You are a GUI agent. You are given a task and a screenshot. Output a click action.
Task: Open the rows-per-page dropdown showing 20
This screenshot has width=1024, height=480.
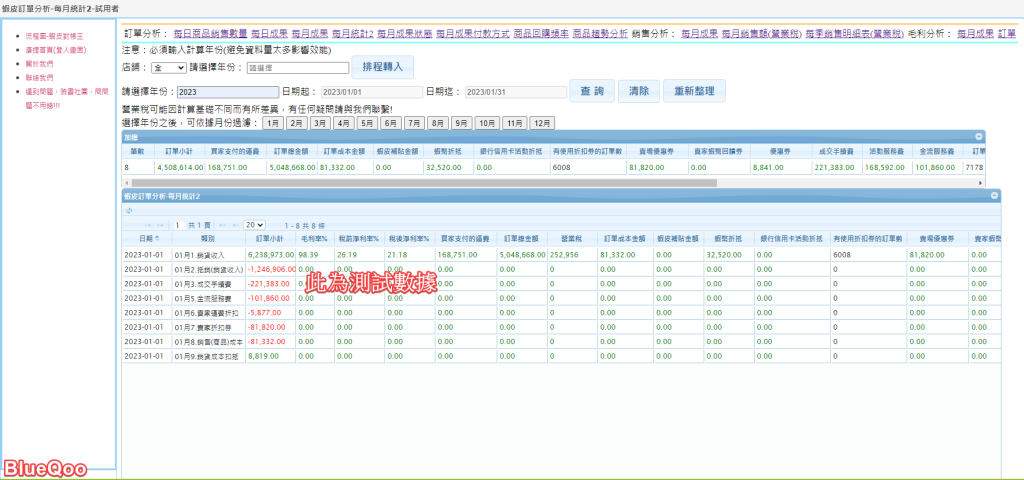(254, 225)
